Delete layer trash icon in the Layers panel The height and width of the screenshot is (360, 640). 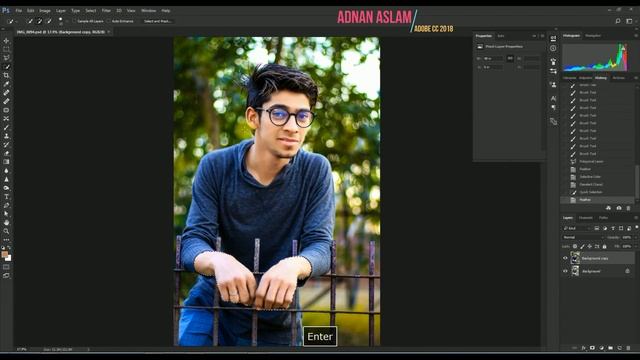629,348
